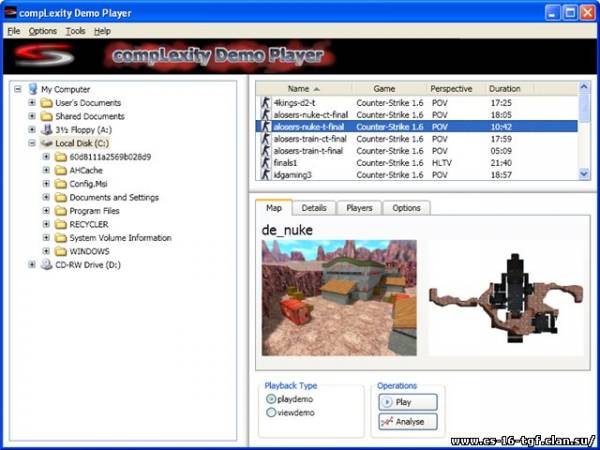600x450 pixels.
Task: Click the demo icon beside 4kings-d2-t
Action: [x=265, y=103]
